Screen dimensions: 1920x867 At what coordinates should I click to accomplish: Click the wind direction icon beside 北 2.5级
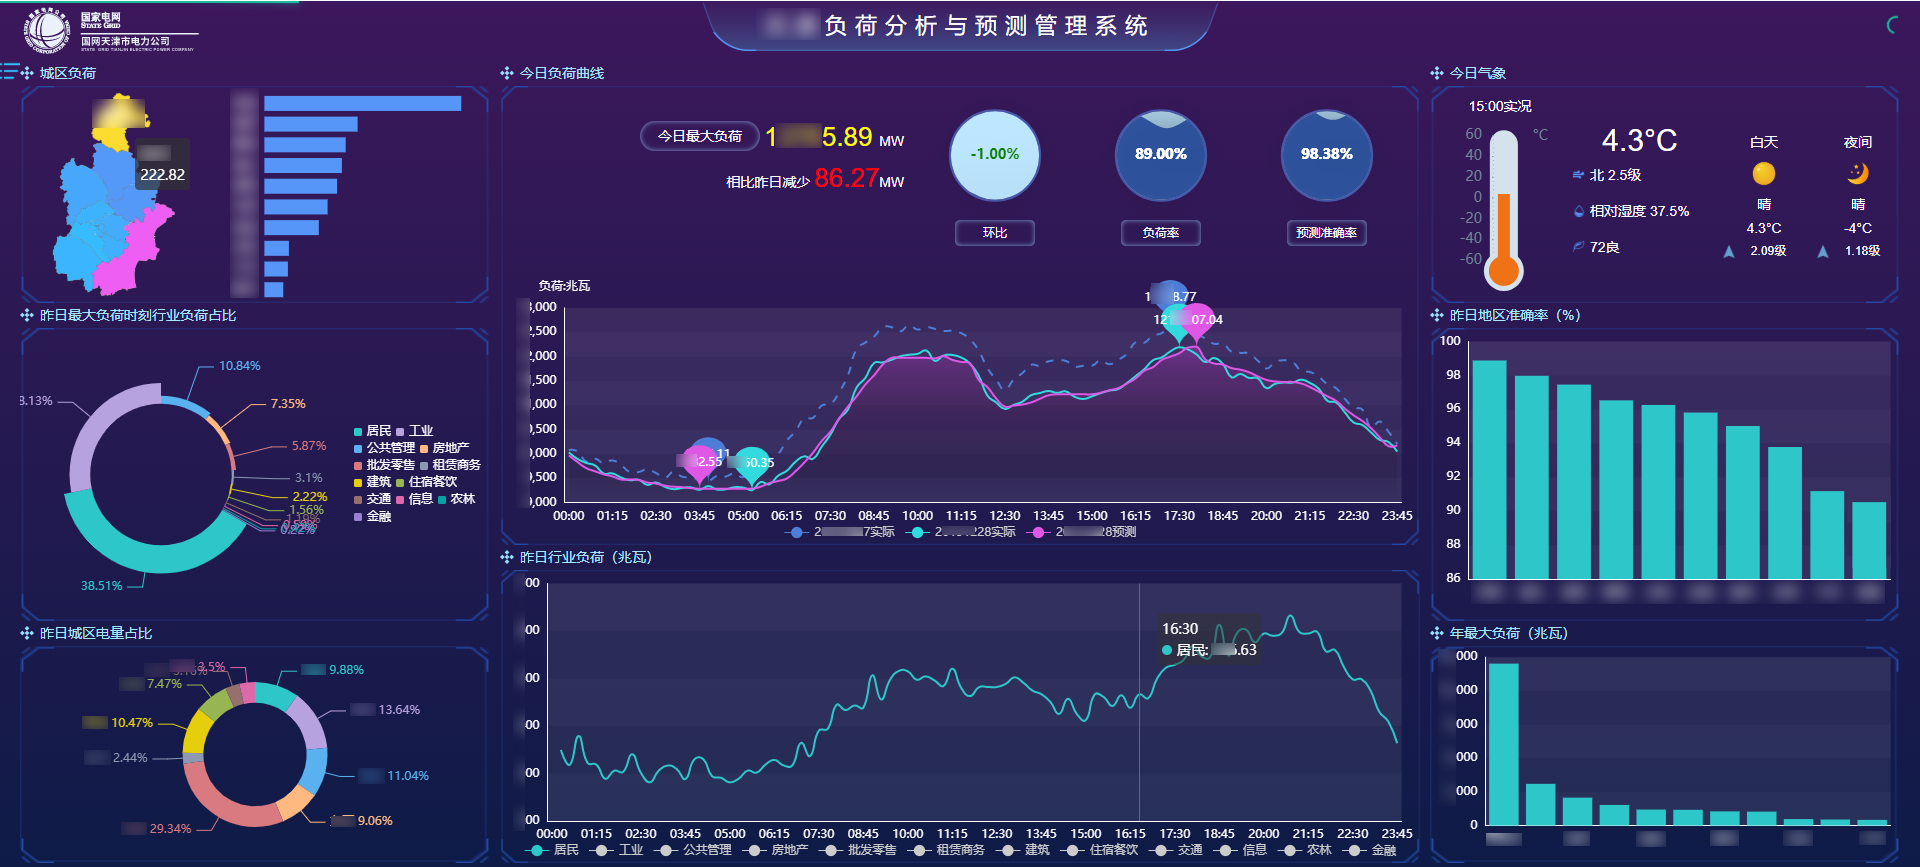coord(1578,175)
